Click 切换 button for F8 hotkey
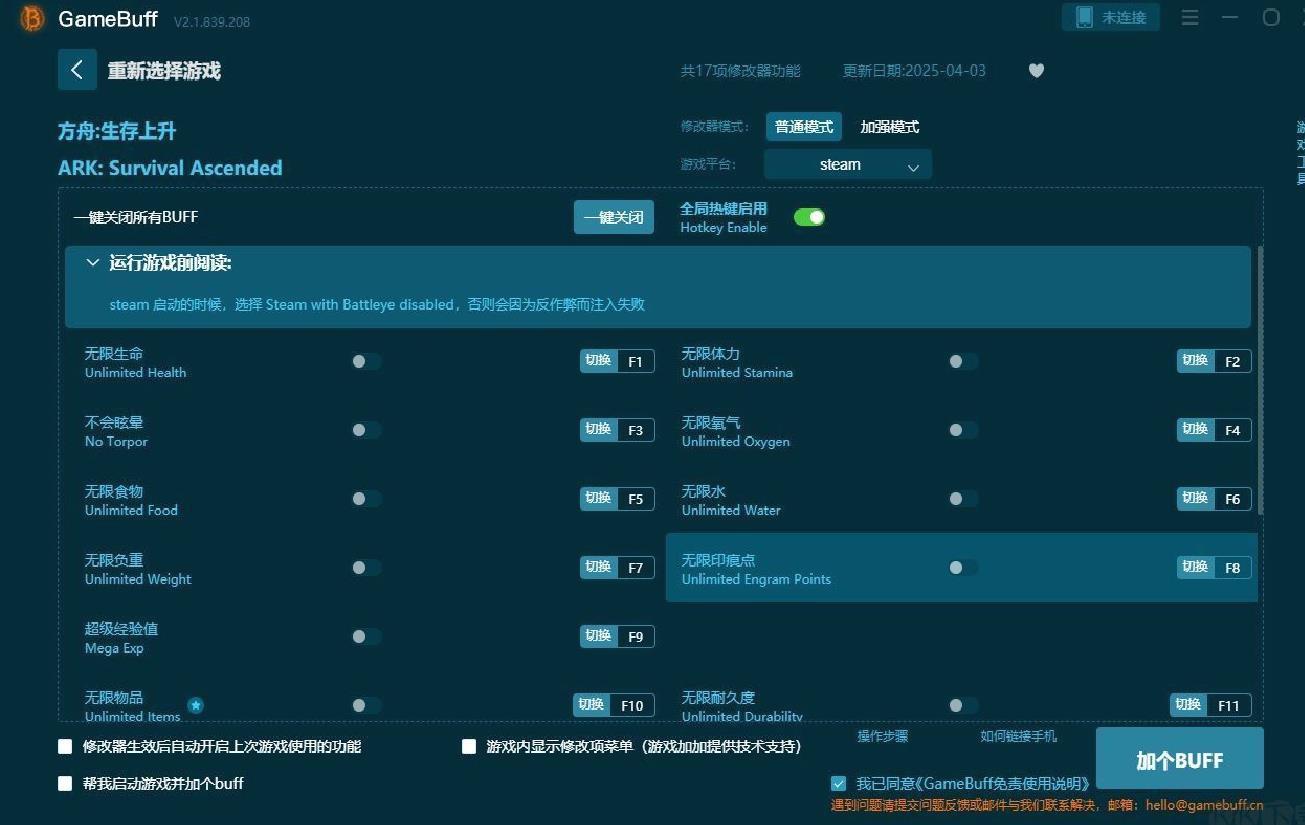 tap(1195, 568)
